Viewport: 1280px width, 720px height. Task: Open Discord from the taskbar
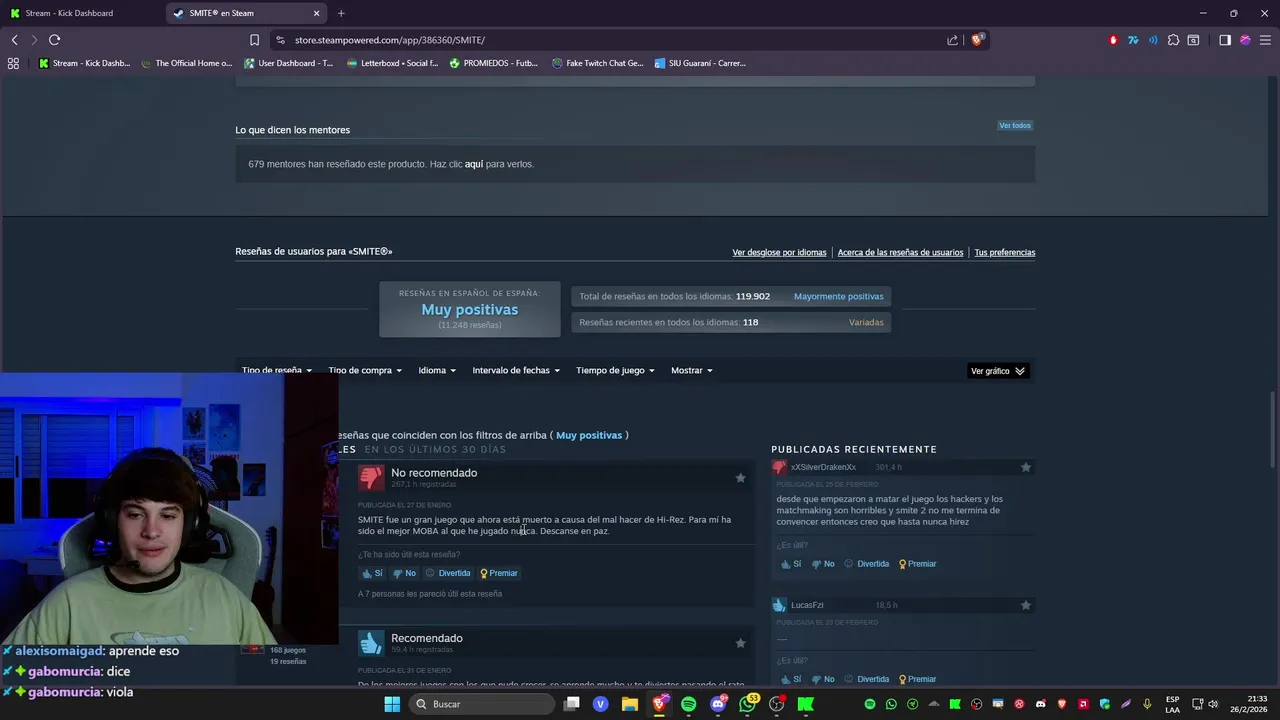click(x=718, y=704)
